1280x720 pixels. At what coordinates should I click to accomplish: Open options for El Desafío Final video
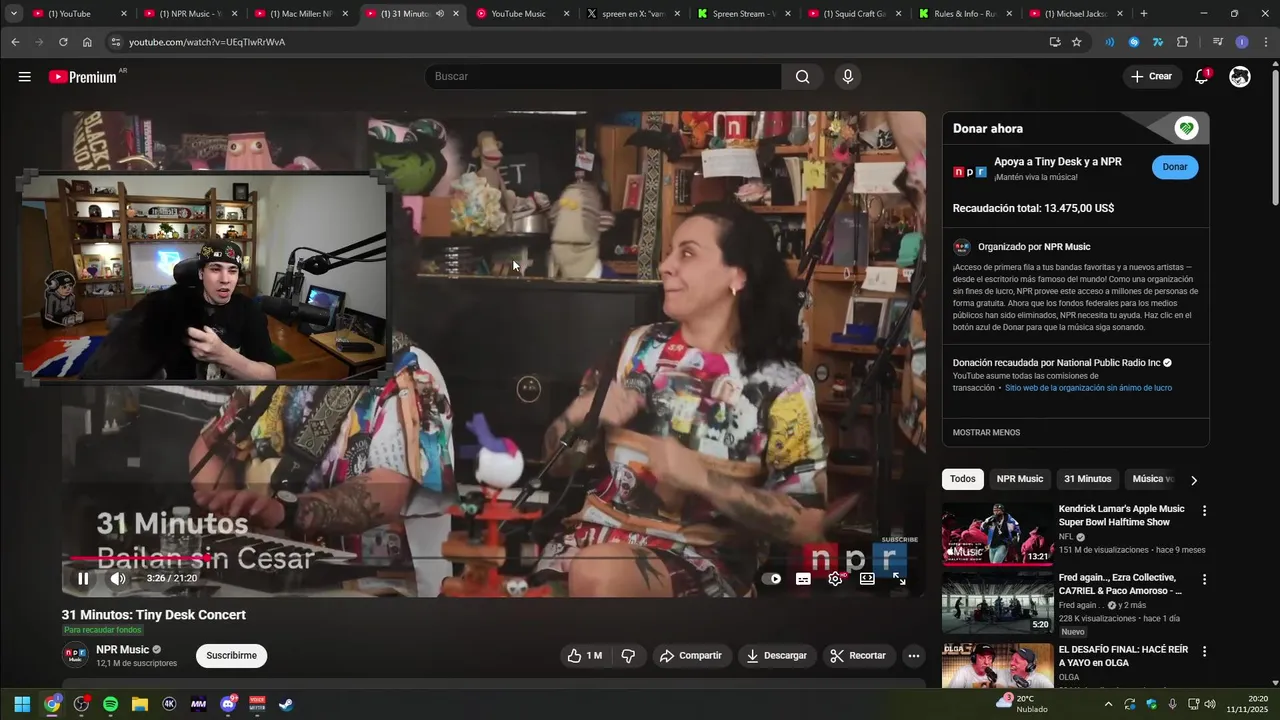tap(1204, 651)
